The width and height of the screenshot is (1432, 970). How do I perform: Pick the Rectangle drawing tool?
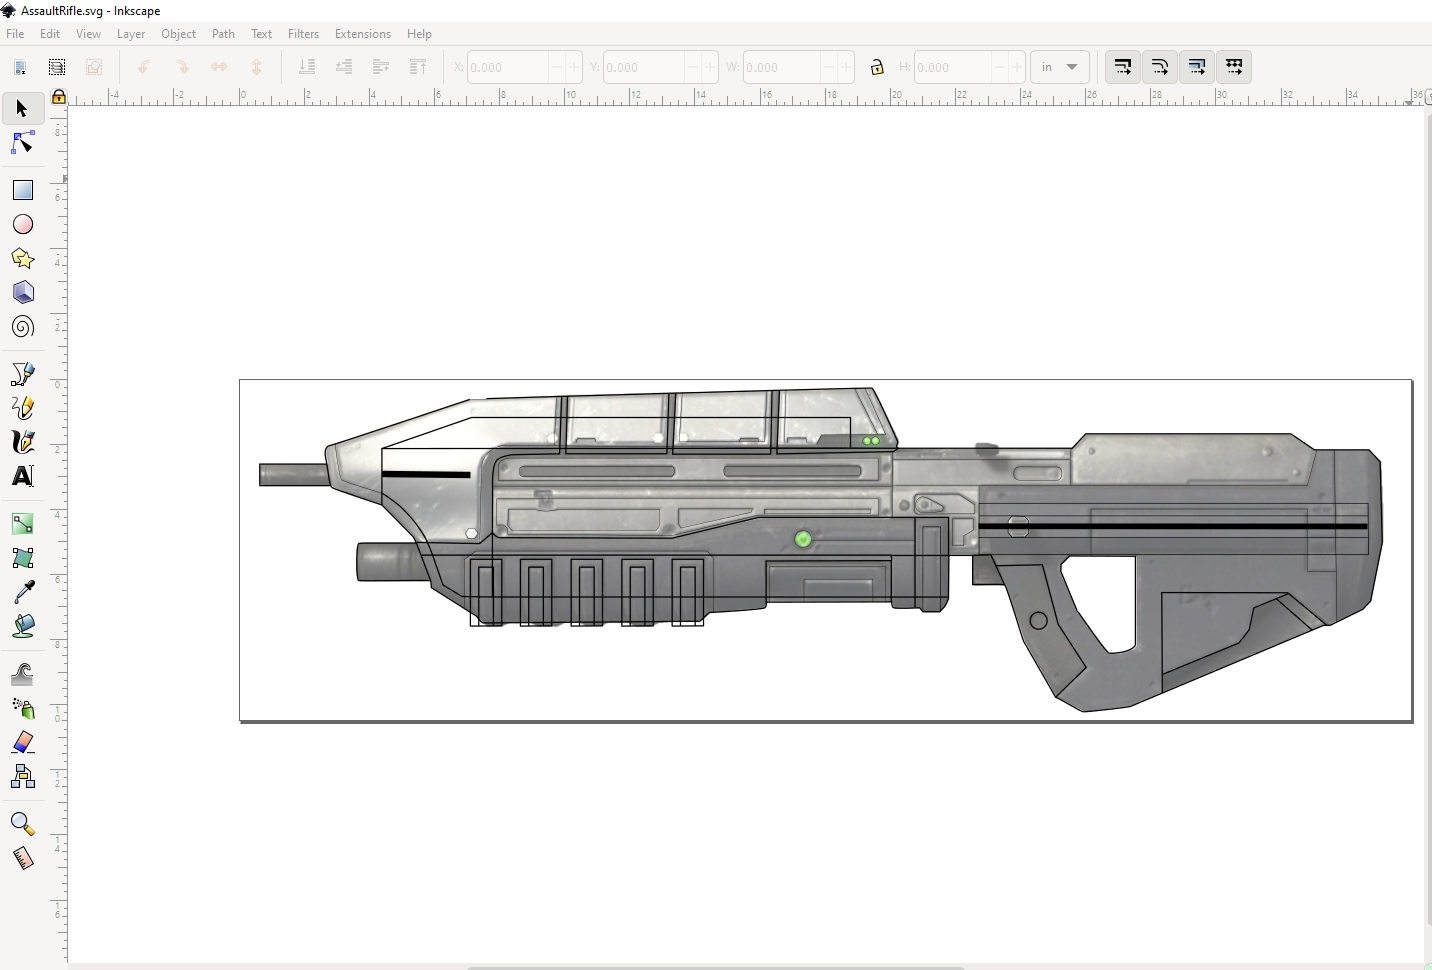[23, 190]
